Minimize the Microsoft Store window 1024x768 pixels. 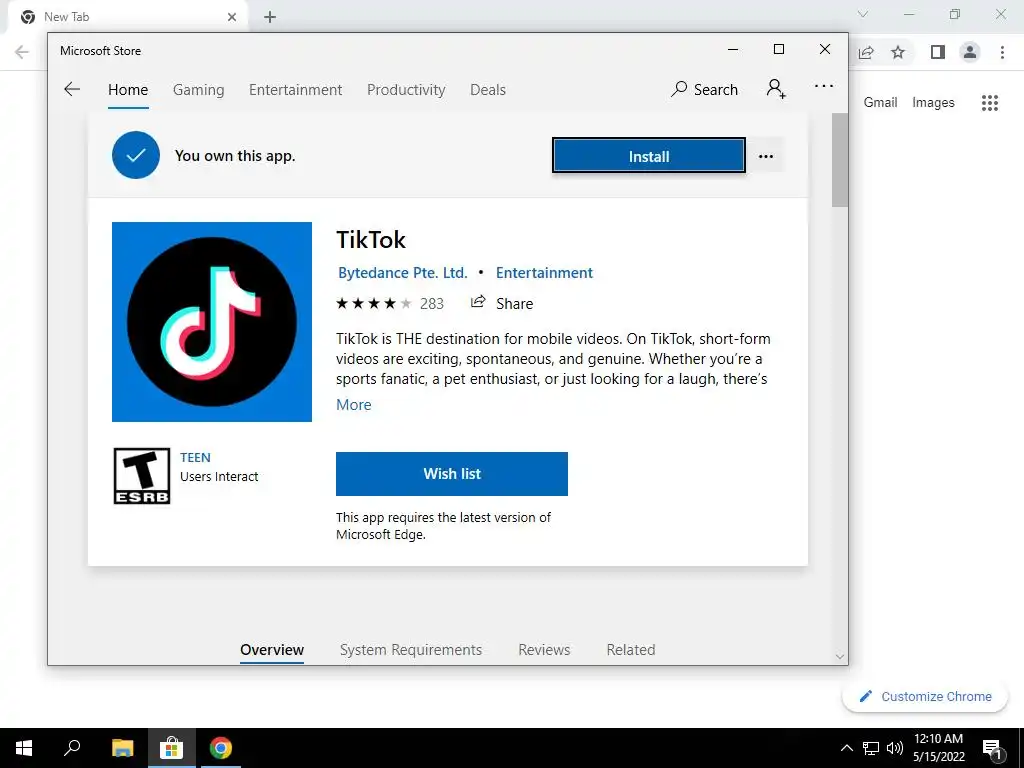coord(733,50)
